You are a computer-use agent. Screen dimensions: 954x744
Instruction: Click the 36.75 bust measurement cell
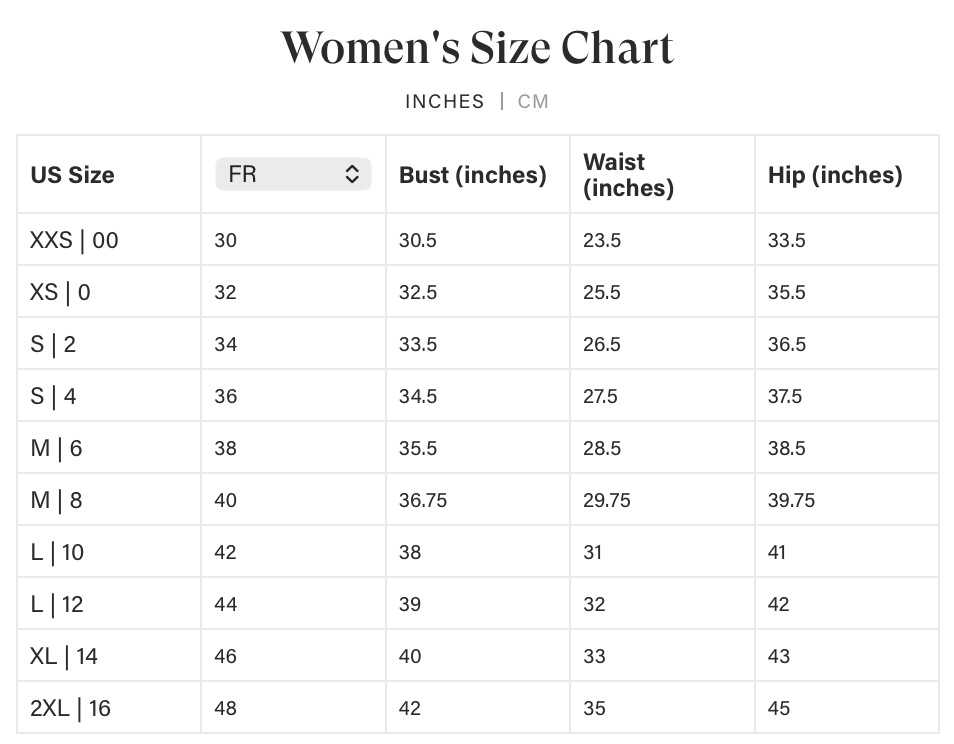(x=423, y=500)
